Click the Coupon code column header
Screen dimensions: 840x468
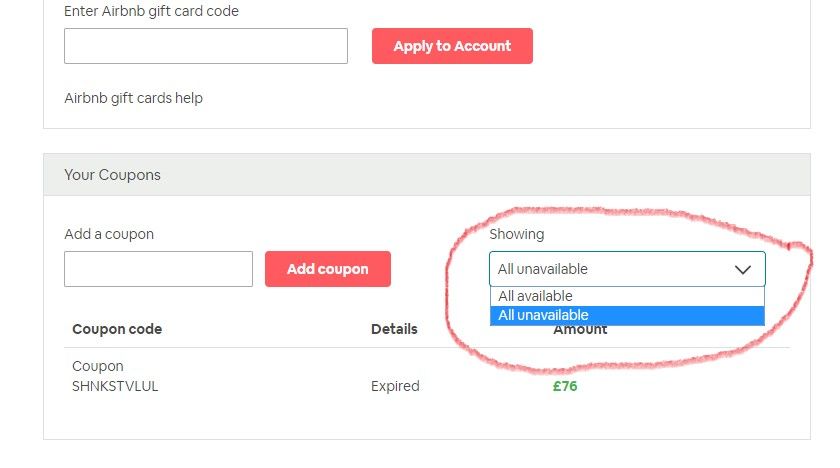[117, 329]
